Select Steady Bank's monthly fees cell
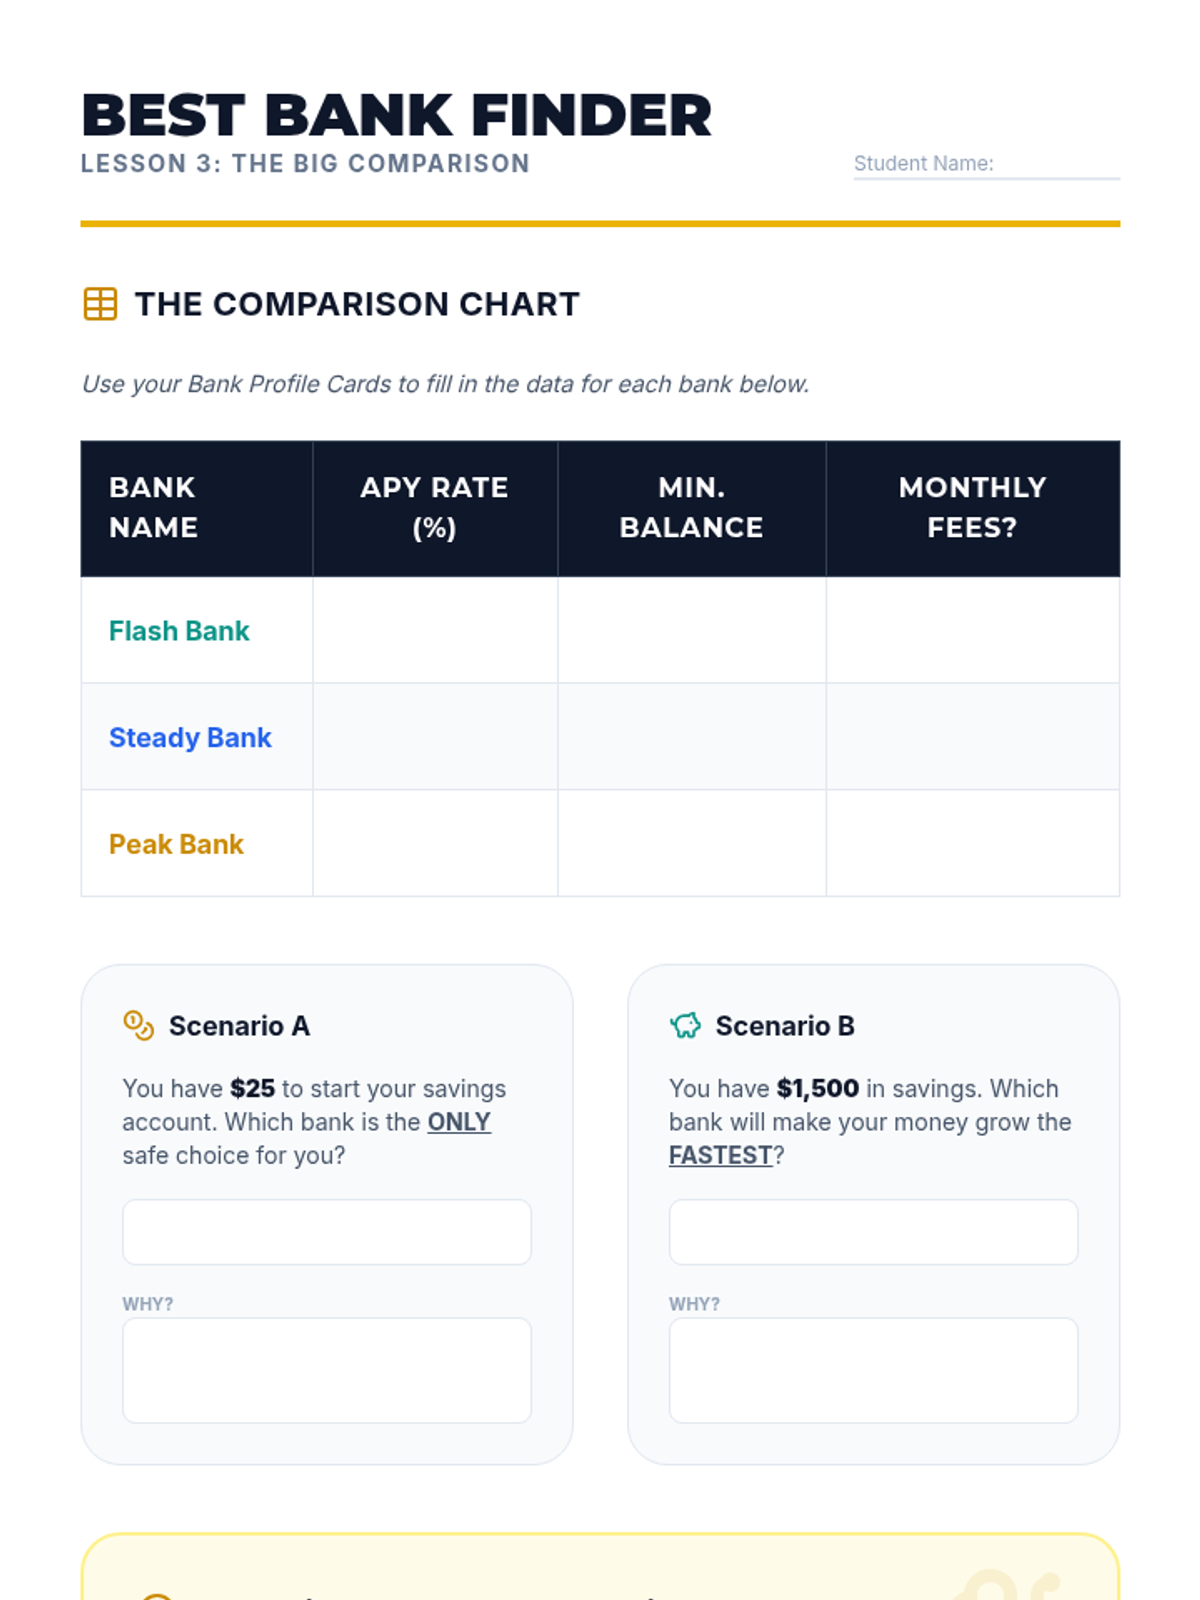 [x=972, y=737]
